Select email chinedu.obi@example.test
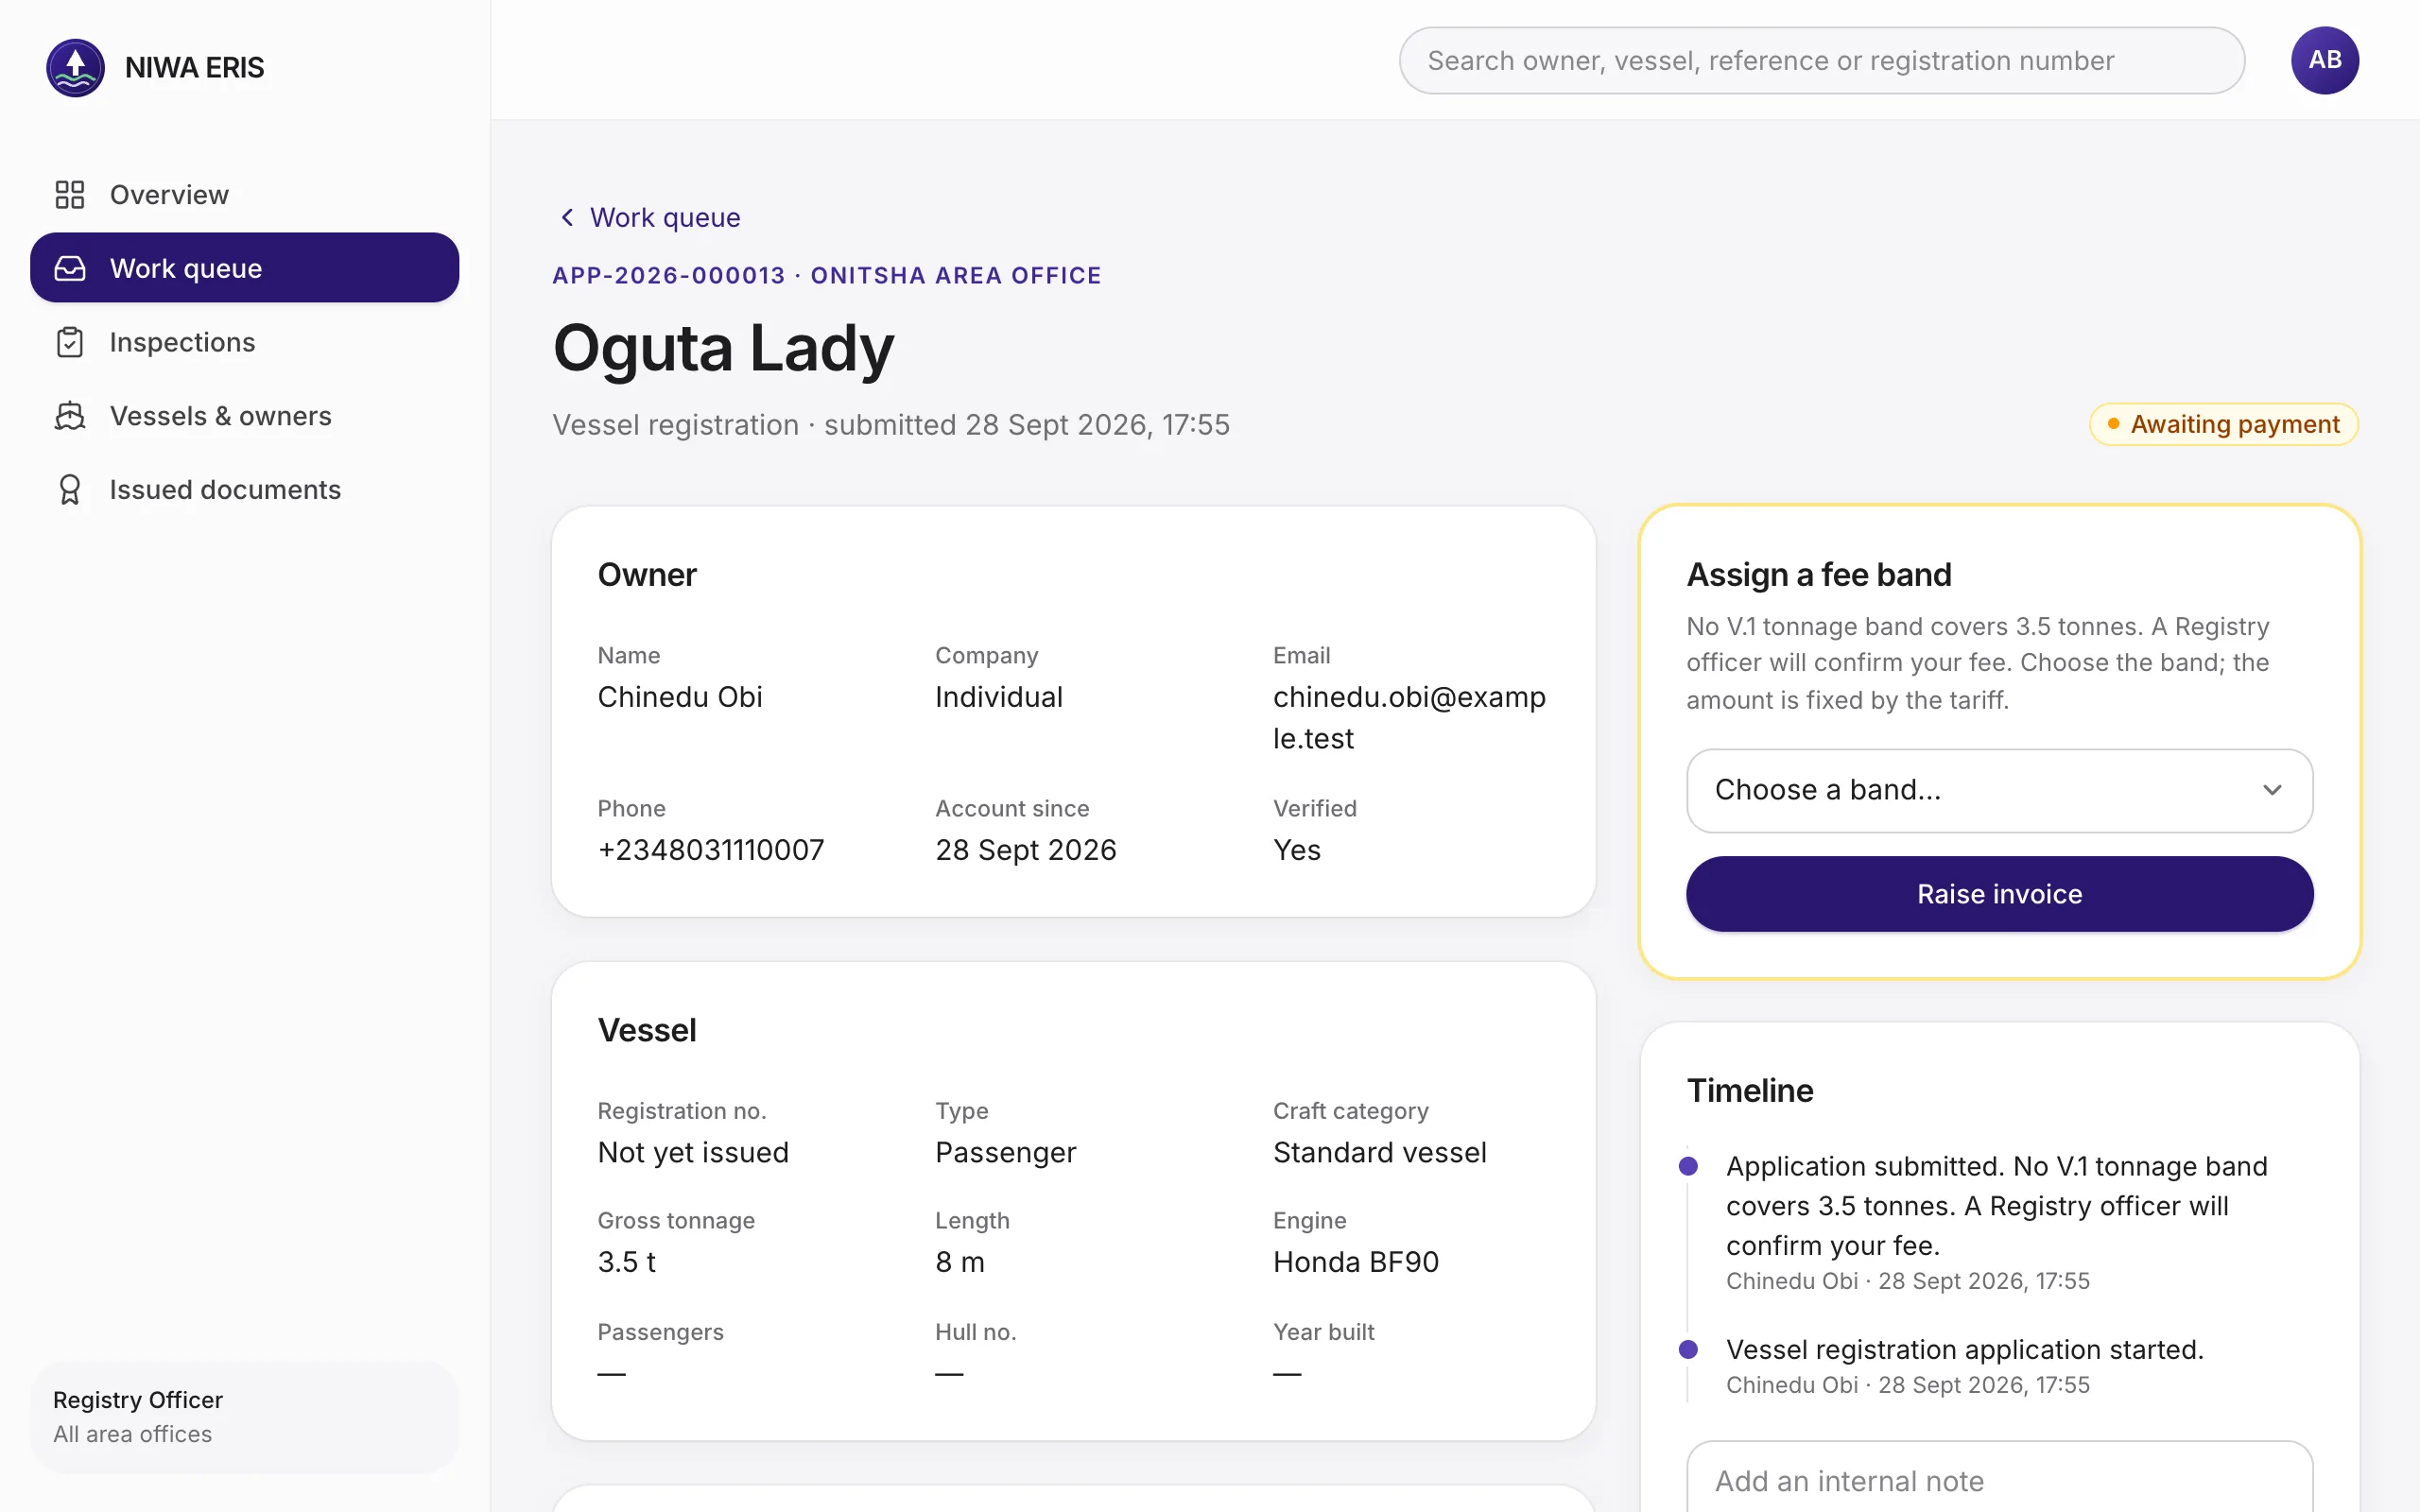 point(1409,717)
